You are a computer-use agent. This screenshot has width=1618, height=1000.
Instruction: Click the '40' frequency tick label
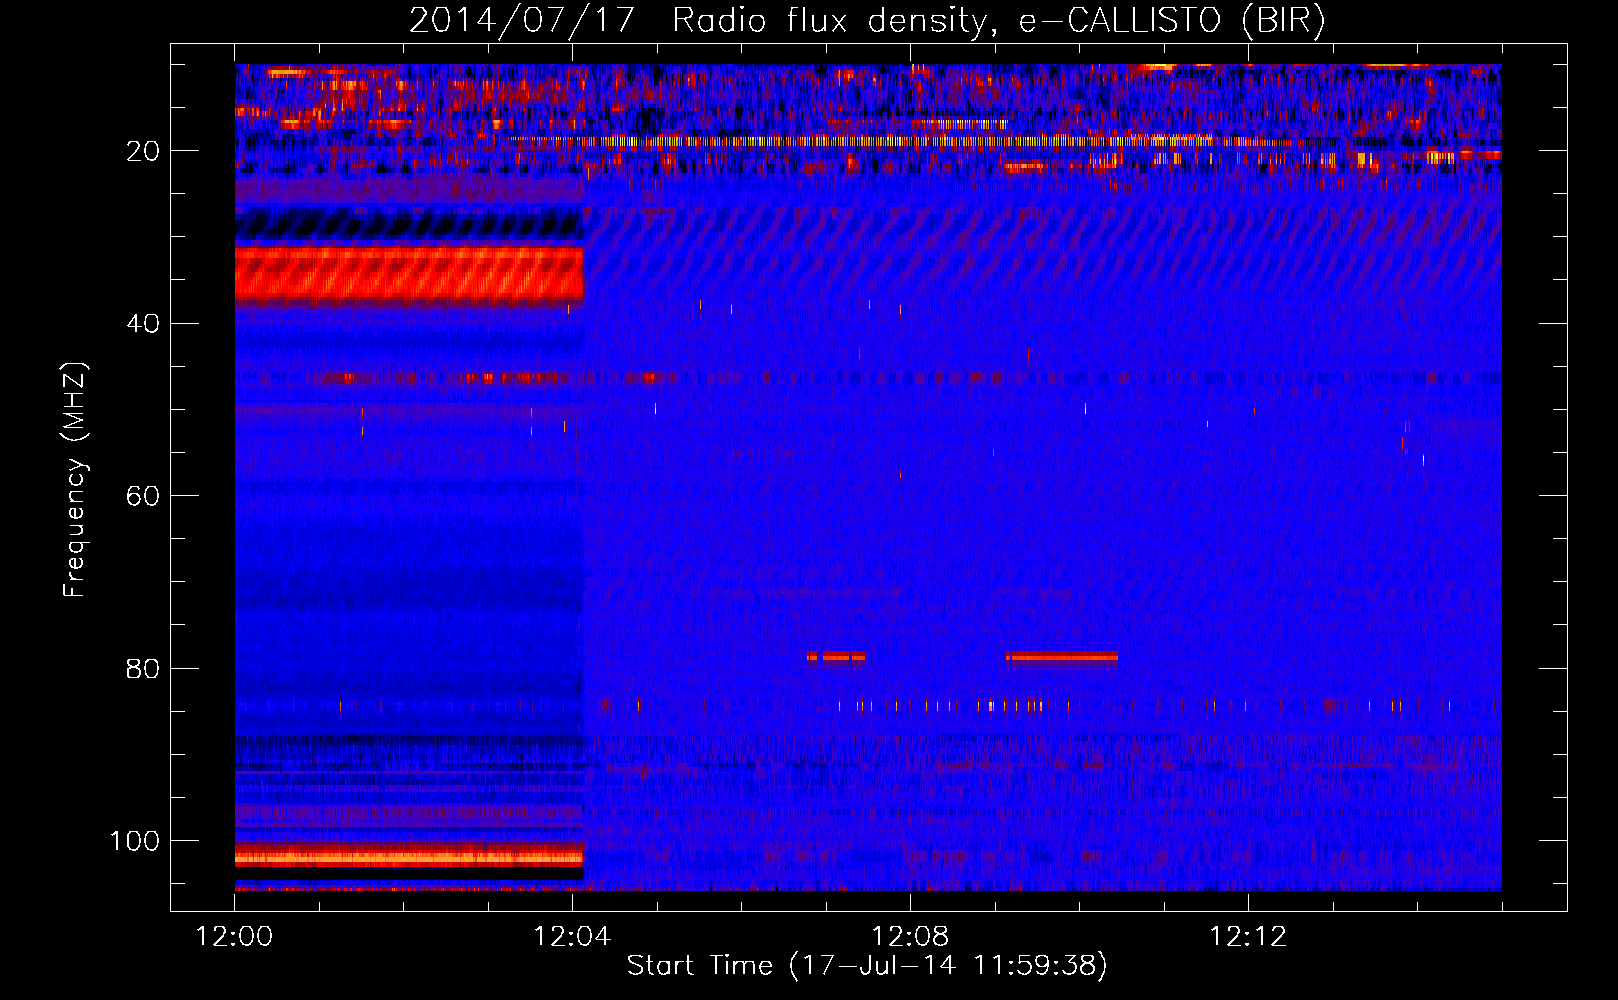[143, 324]
